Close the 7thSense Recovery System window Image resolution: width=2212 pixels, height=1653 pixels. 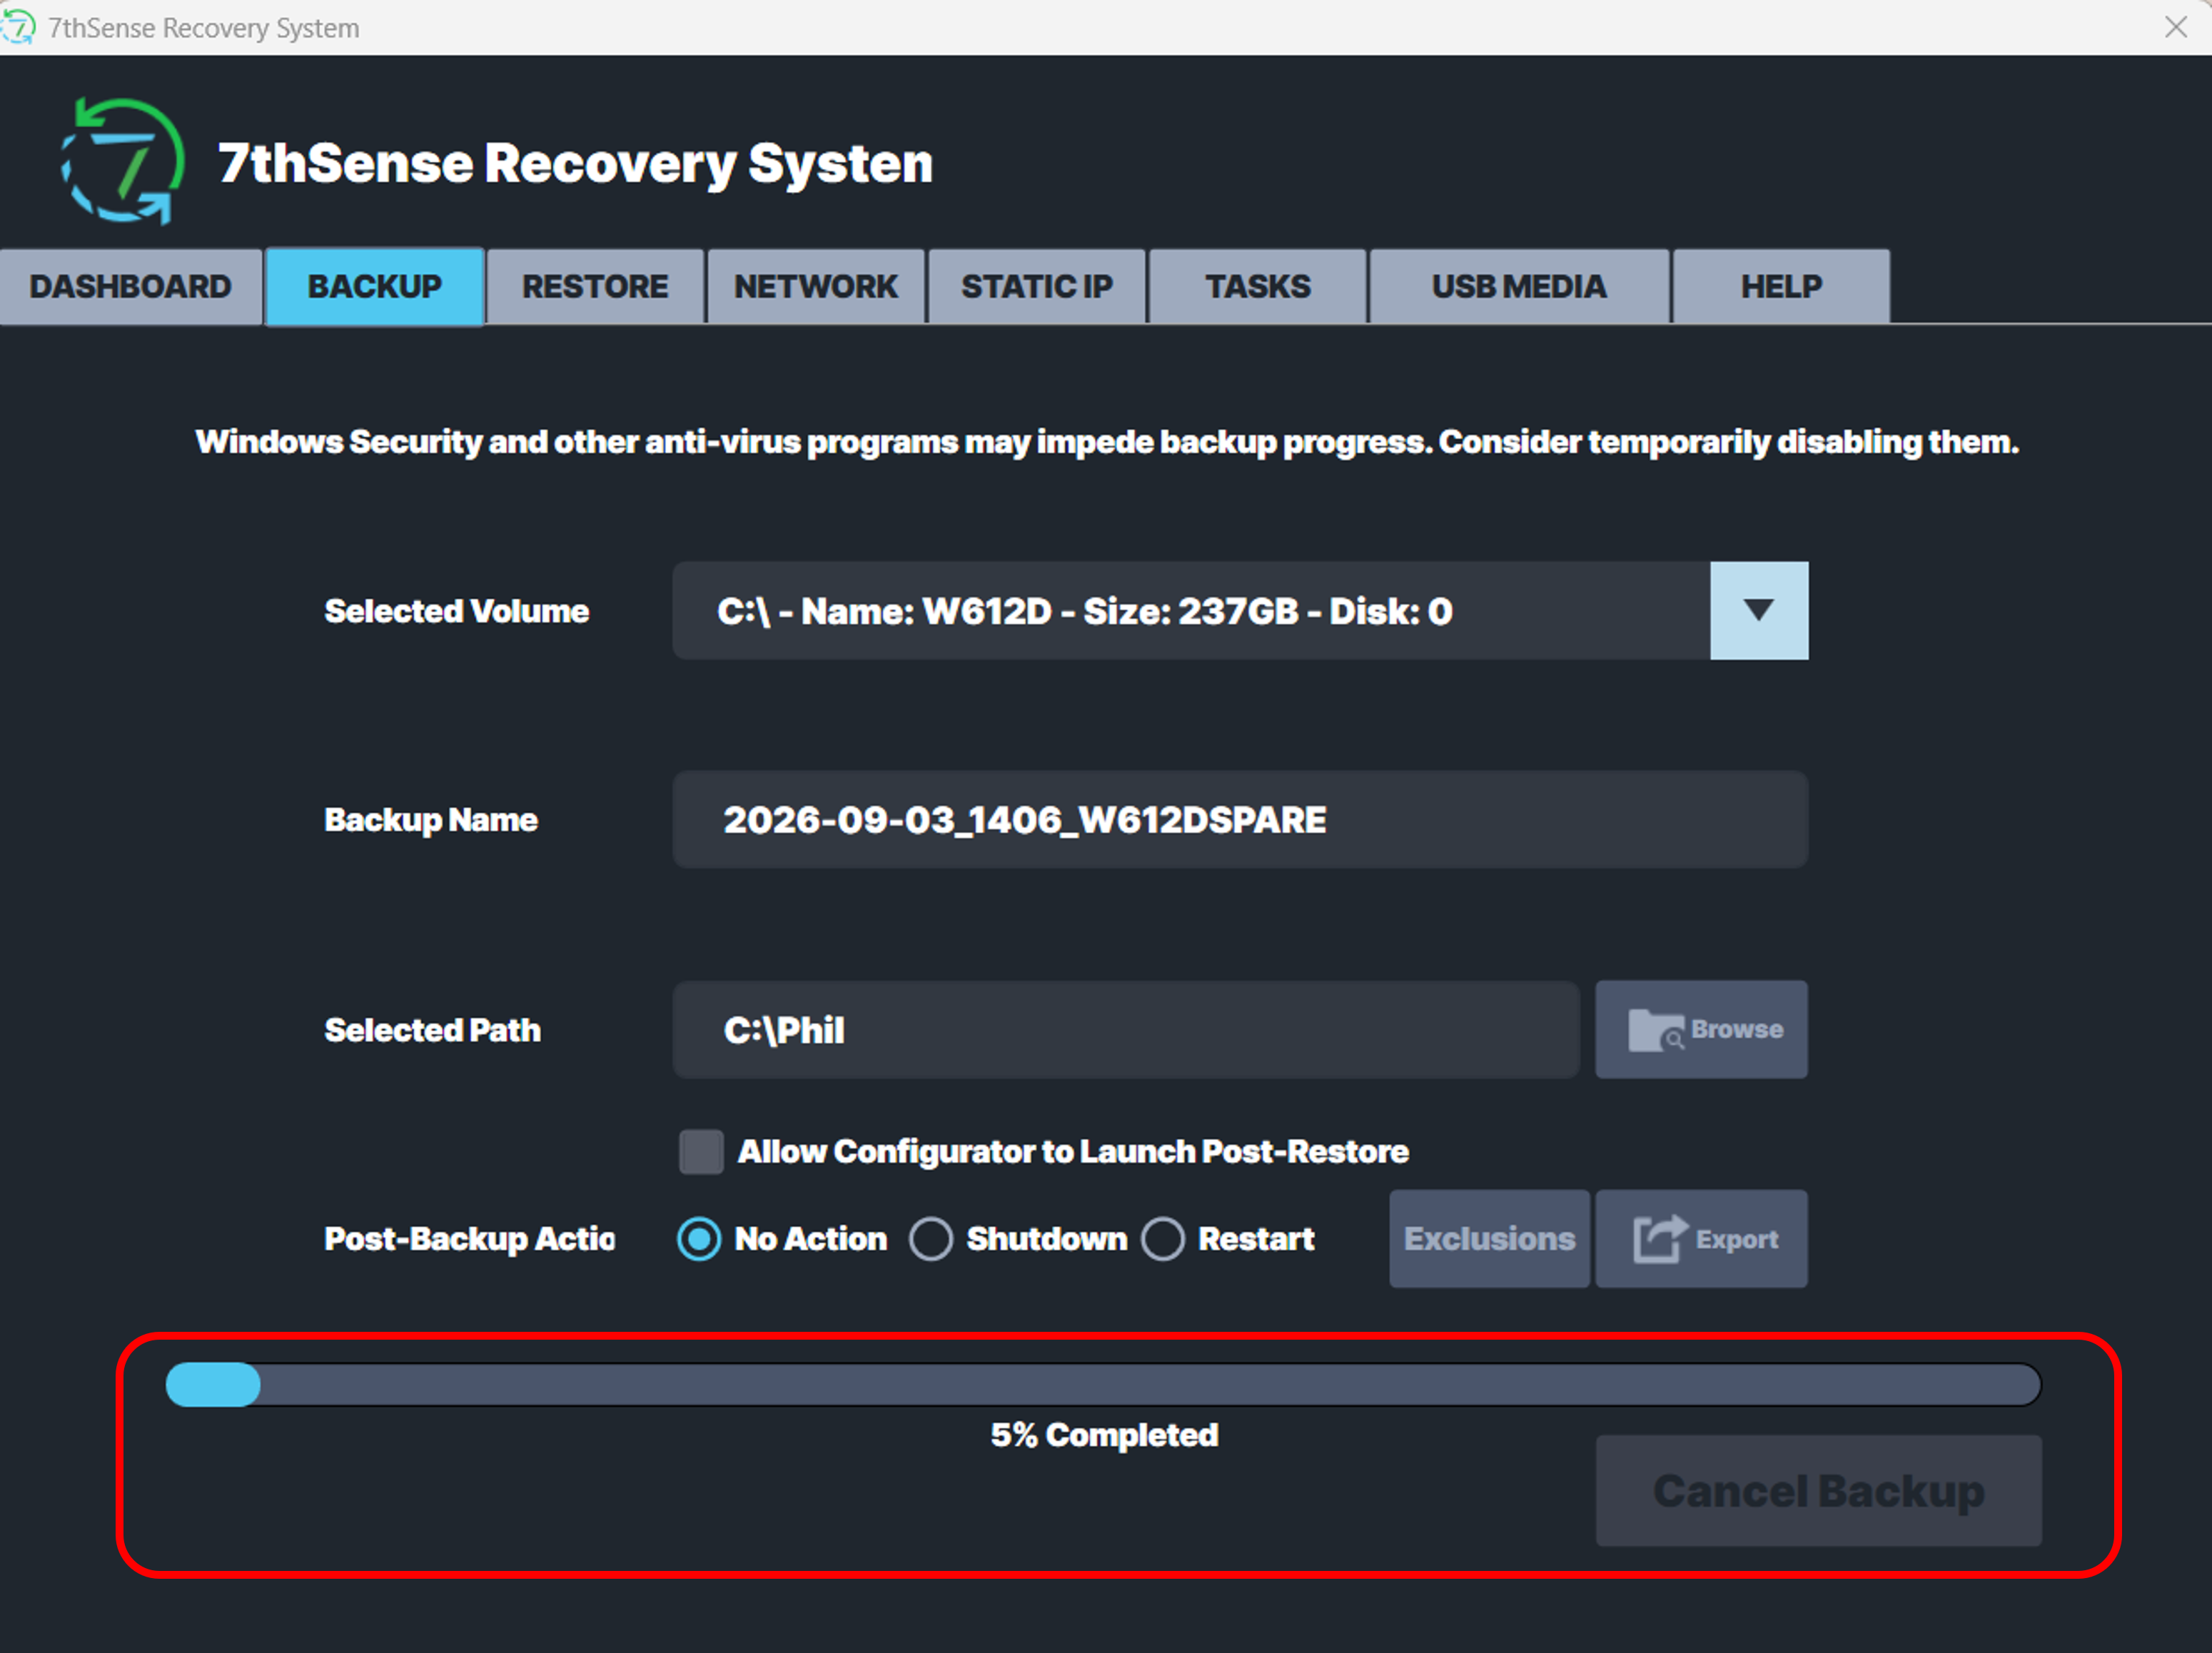pos(2176,27)
